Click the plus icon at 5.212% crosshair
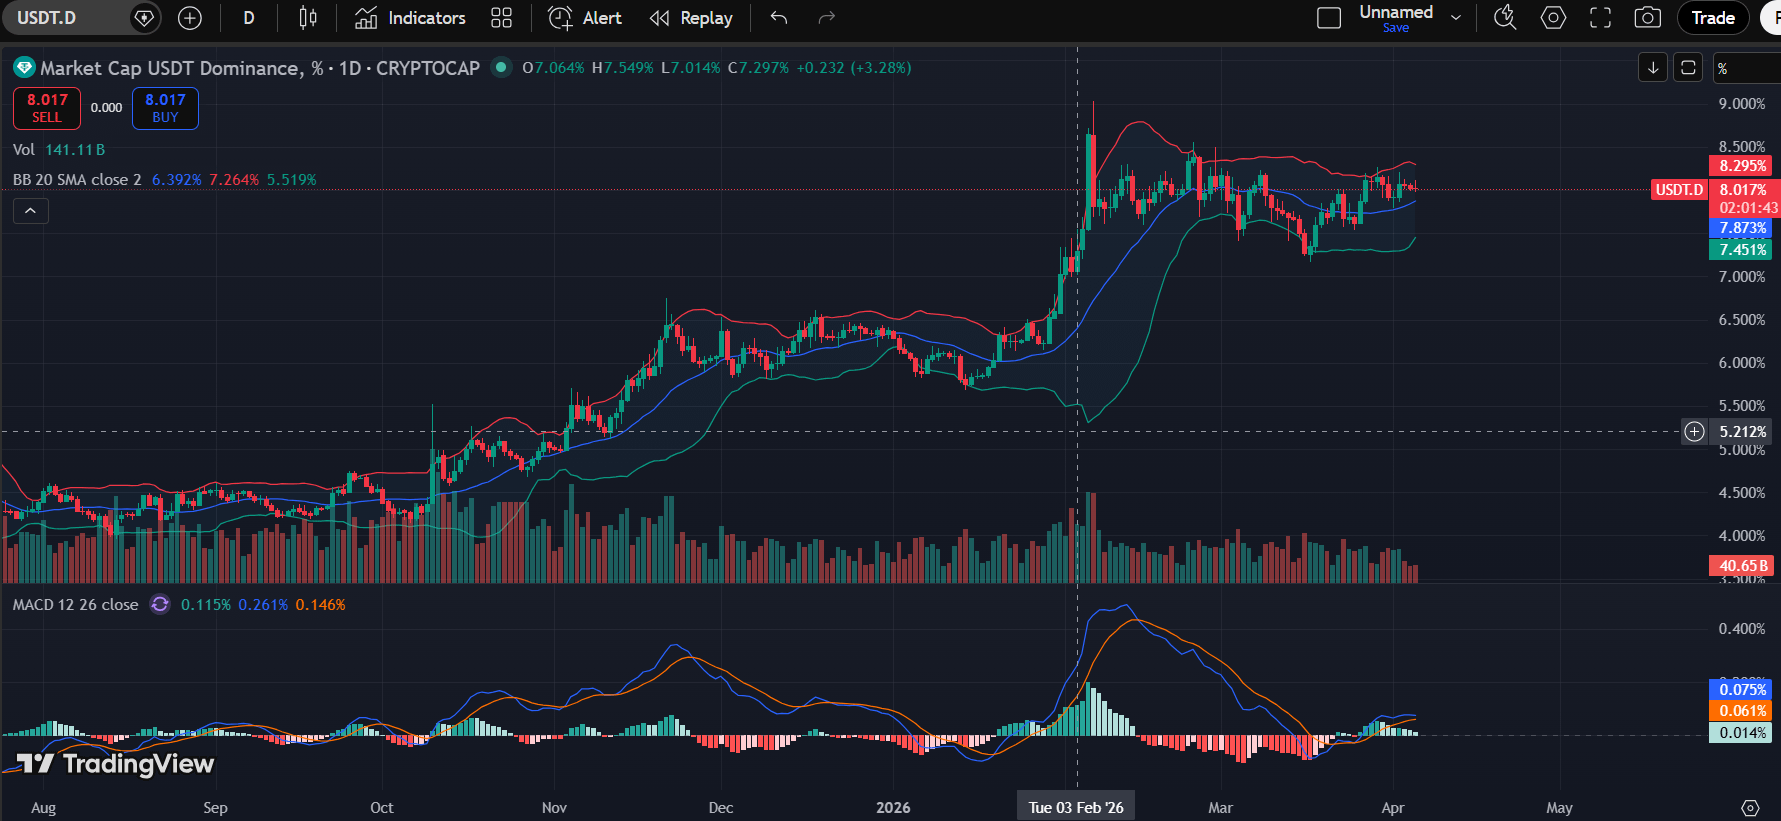 coord(1694,432)
